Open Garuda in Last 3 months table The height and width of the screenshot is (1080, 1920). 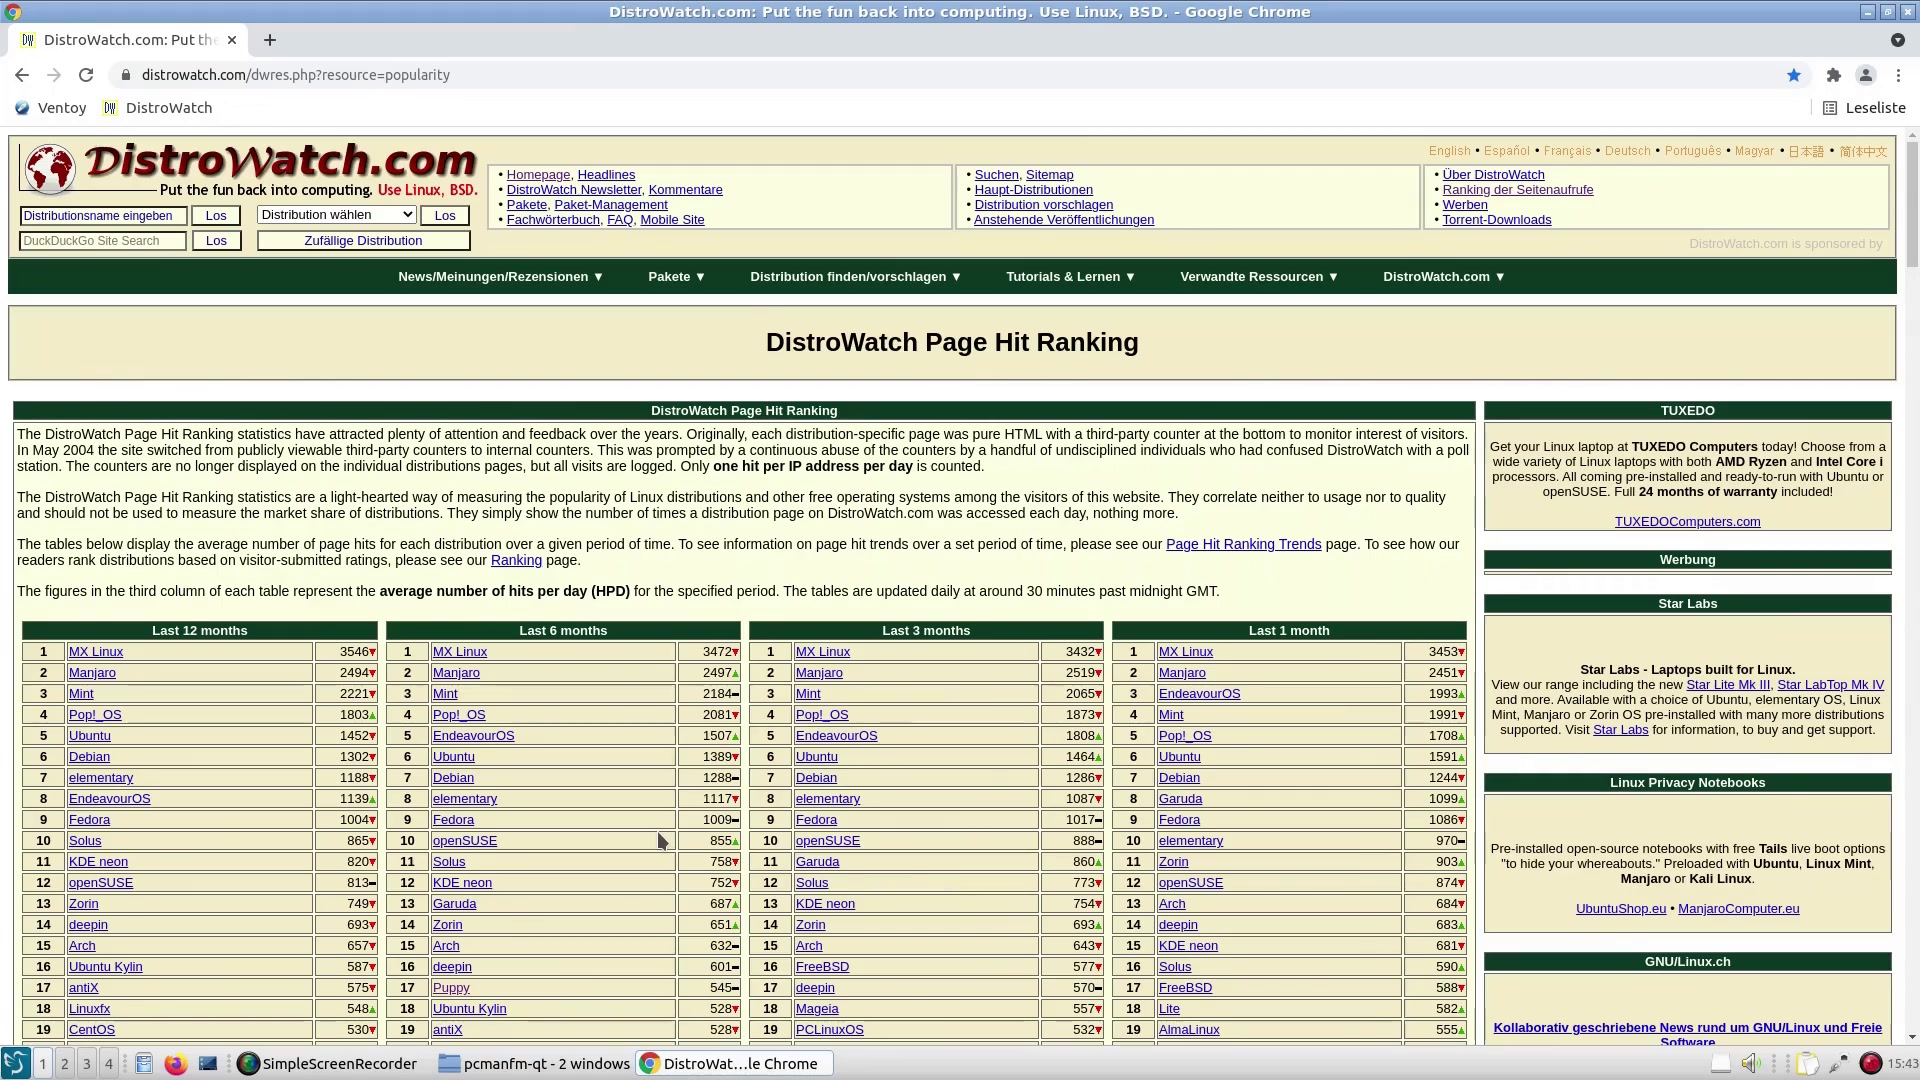click(x=817, y=862)
